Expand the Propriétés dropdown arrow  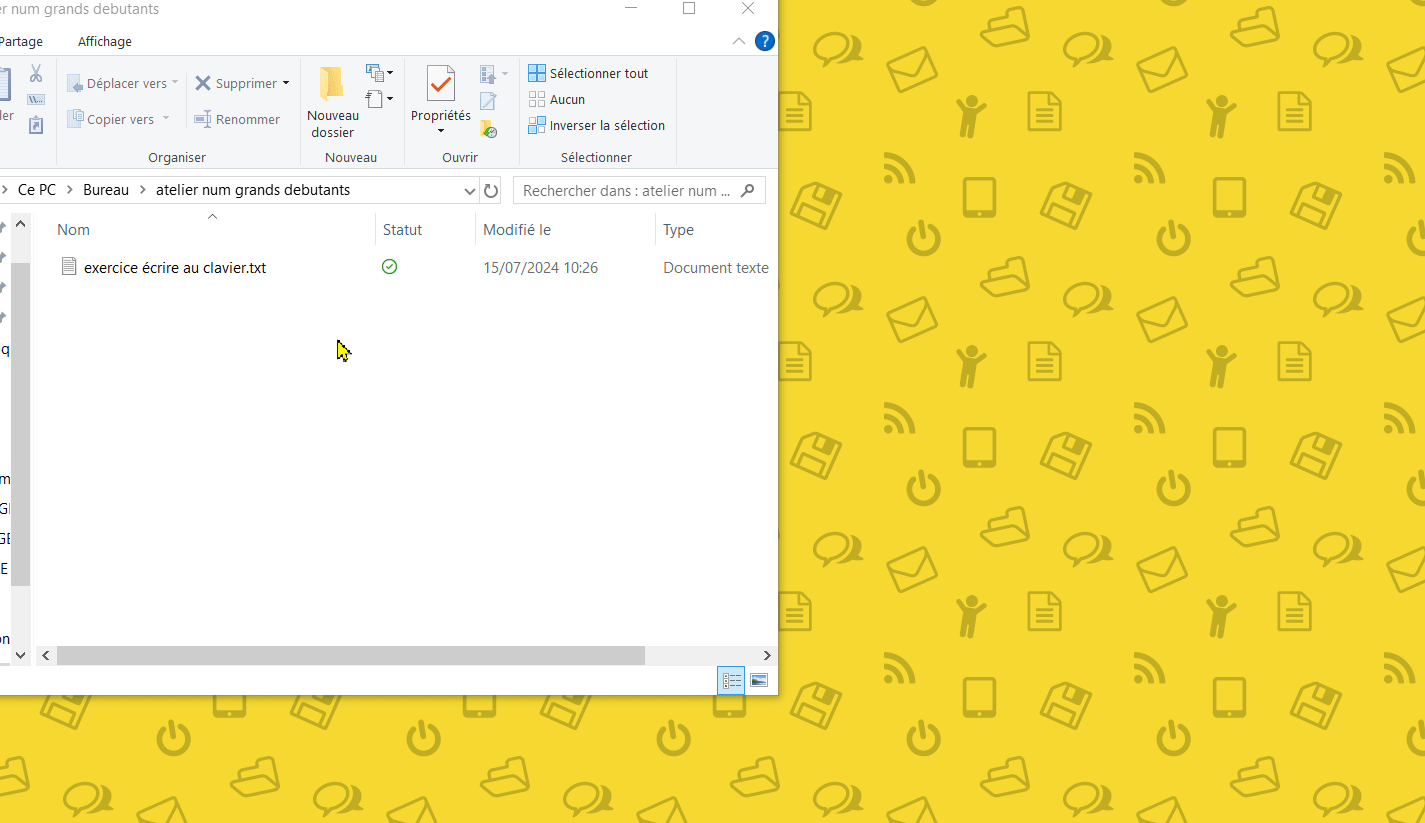[441, 131]
